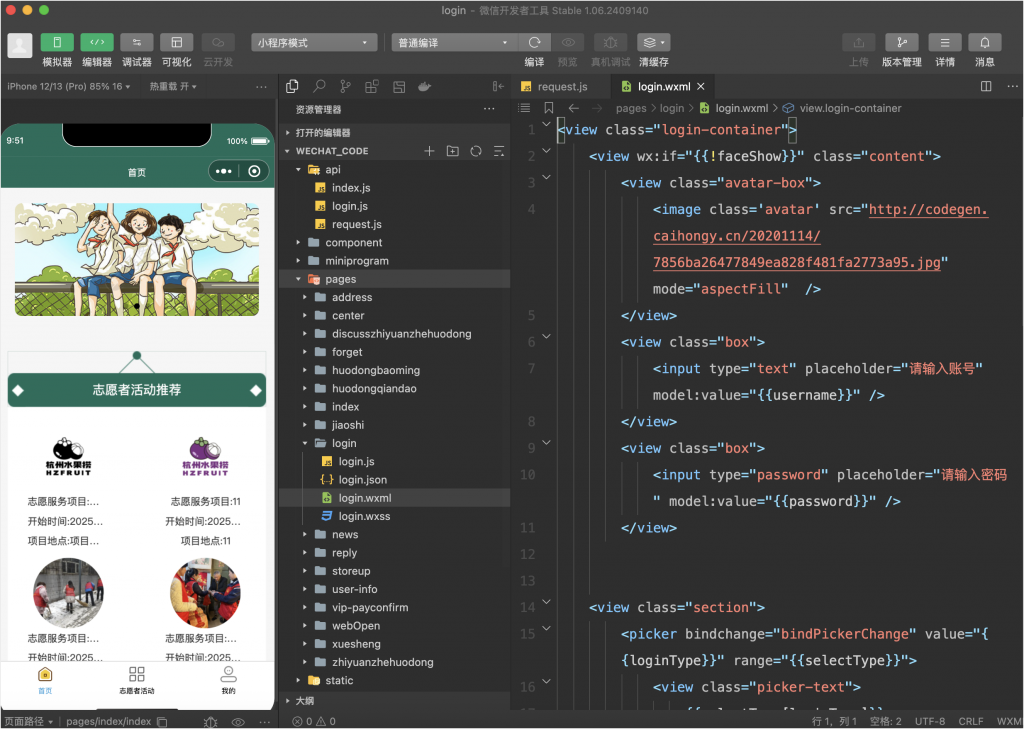Select 志愿者活动 tab in simulator bottom bar
The image size is (1024, 729).
[137, 679]
